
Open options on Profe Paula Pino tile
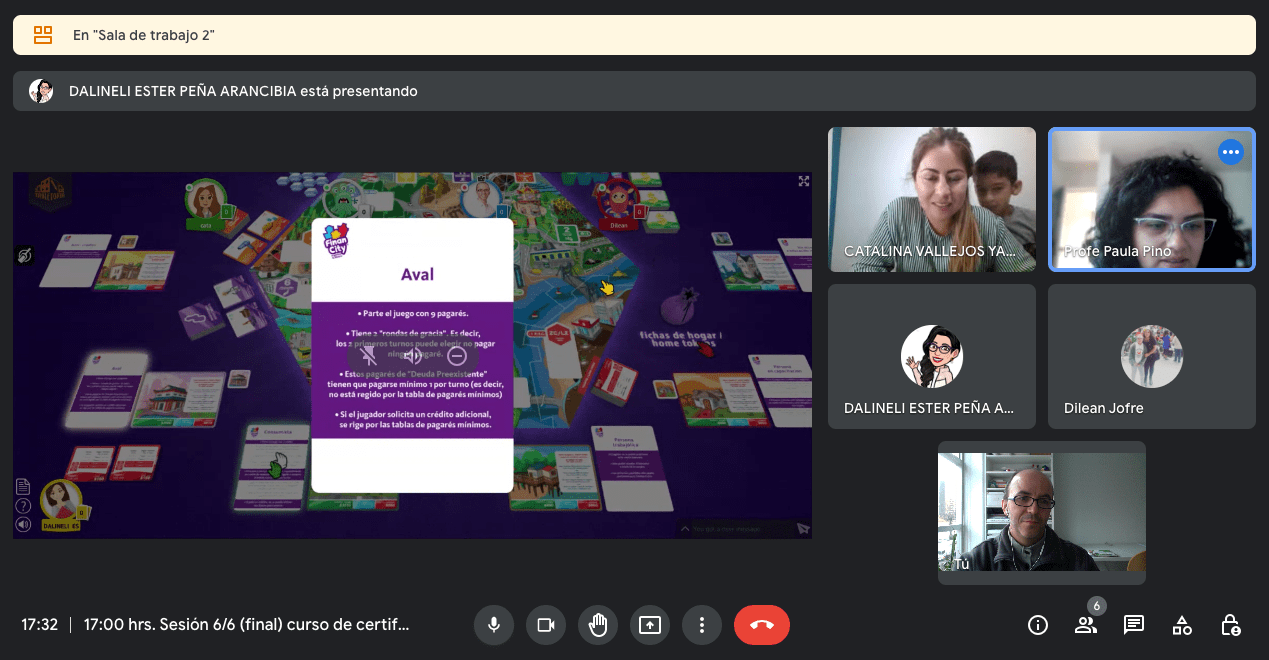coord(1230,152)
